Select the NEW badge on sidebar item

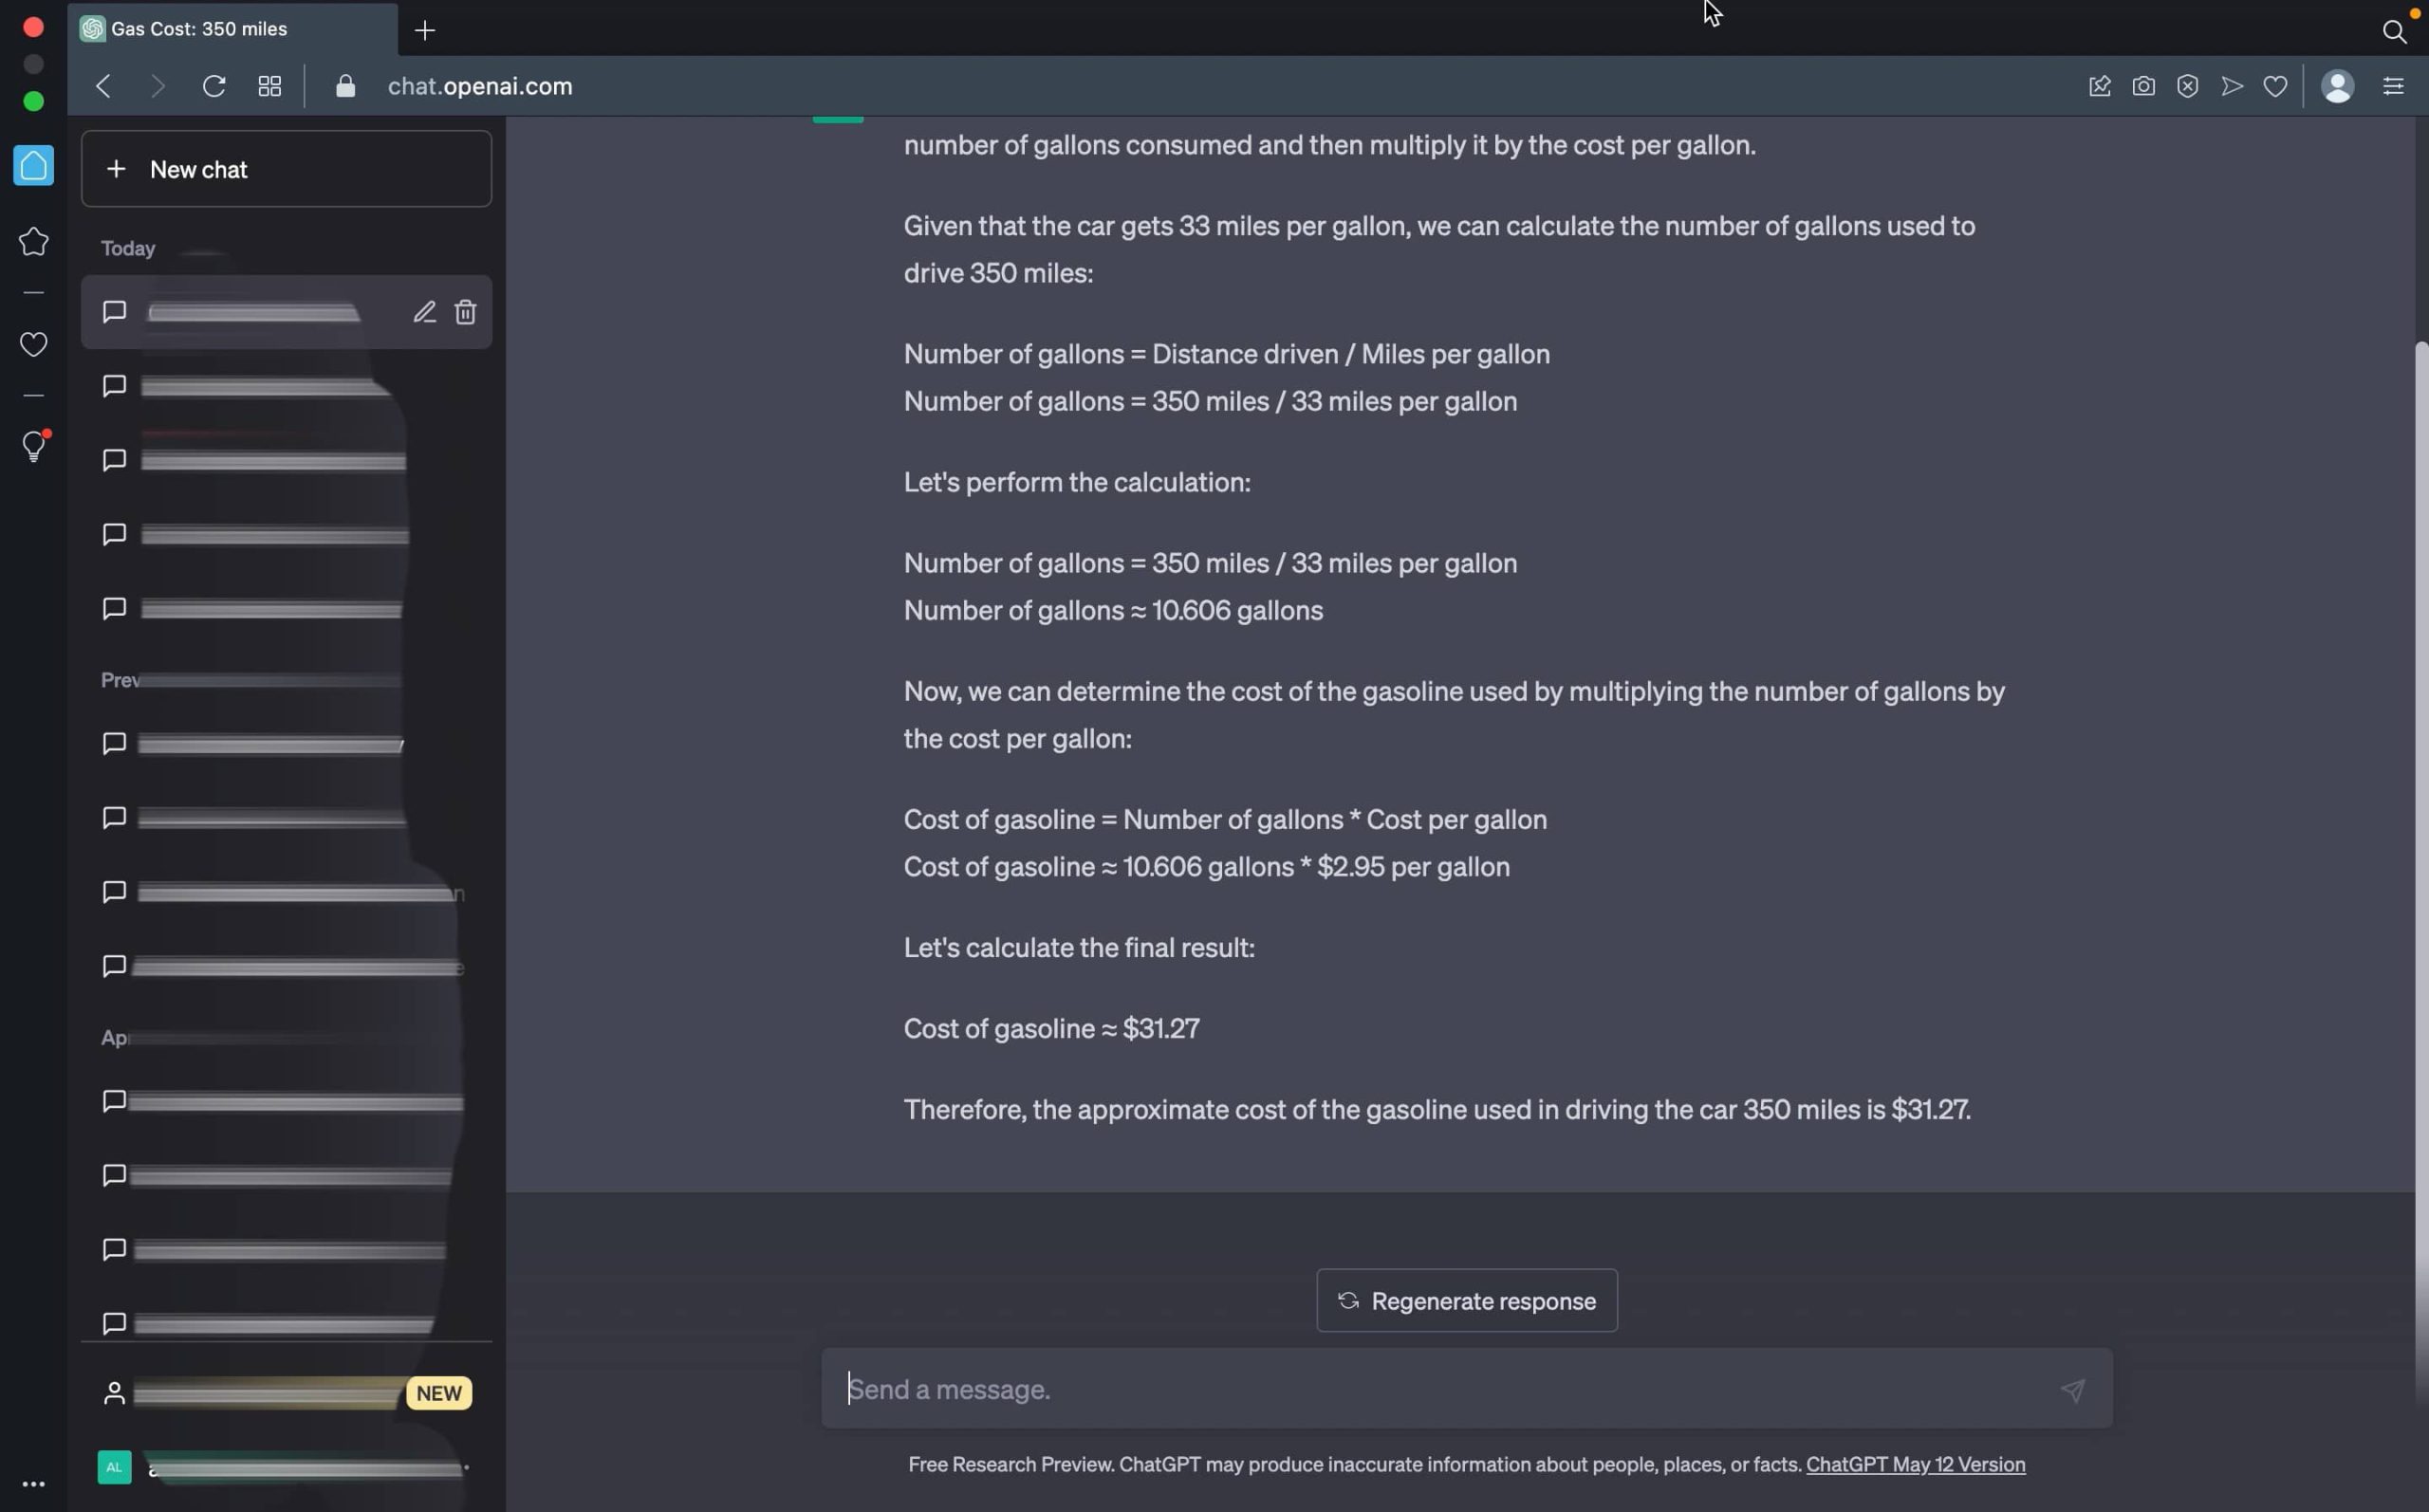coord(439,1393)
